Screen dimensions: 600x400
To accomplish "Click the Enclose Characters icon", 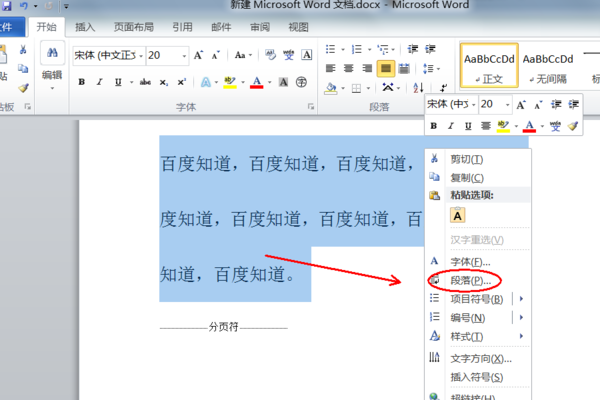I will [x=302, y=82].
